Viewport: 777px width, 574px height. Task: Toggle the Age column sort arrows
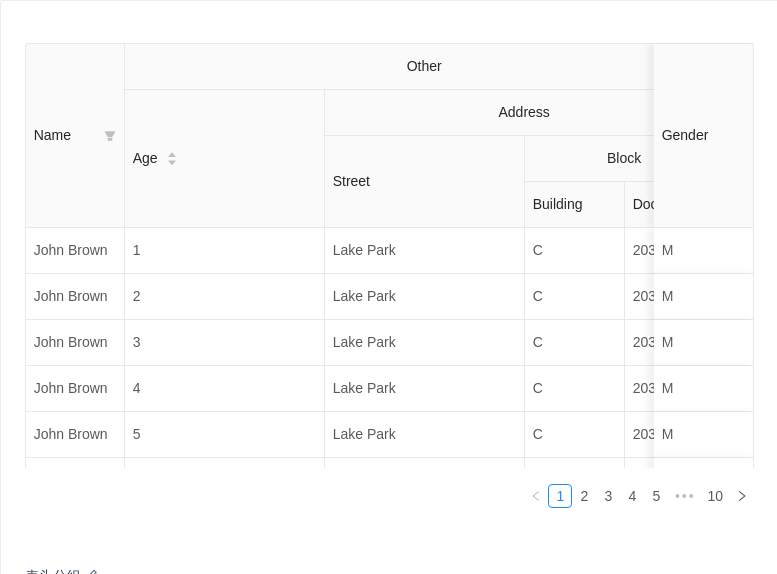[x=172, y=159]
